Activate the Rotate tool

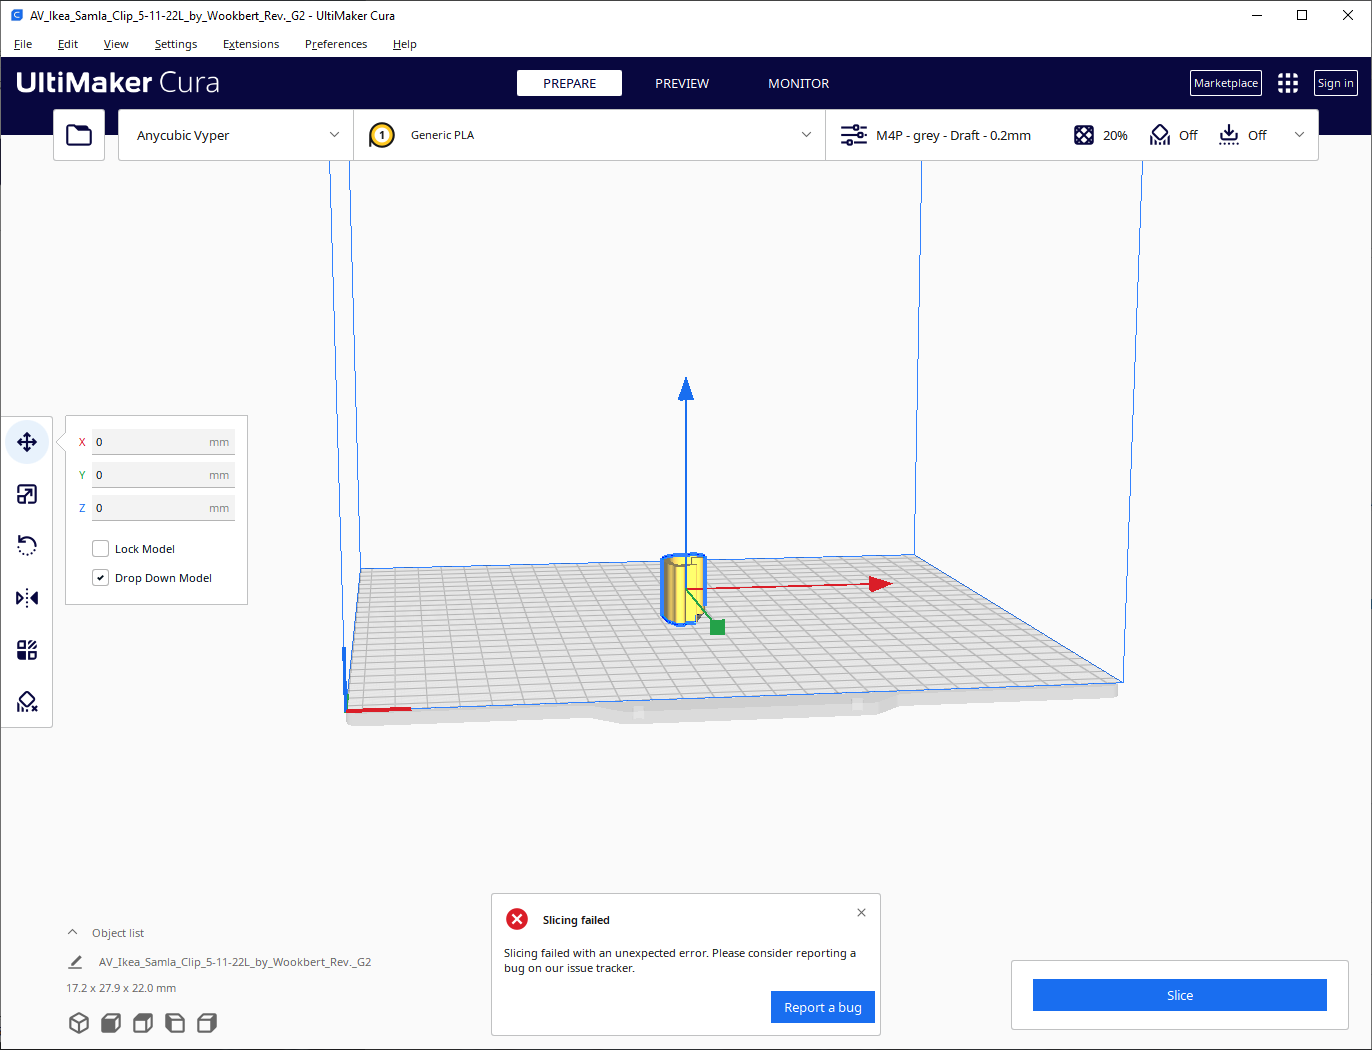click(x=27, y=545)
